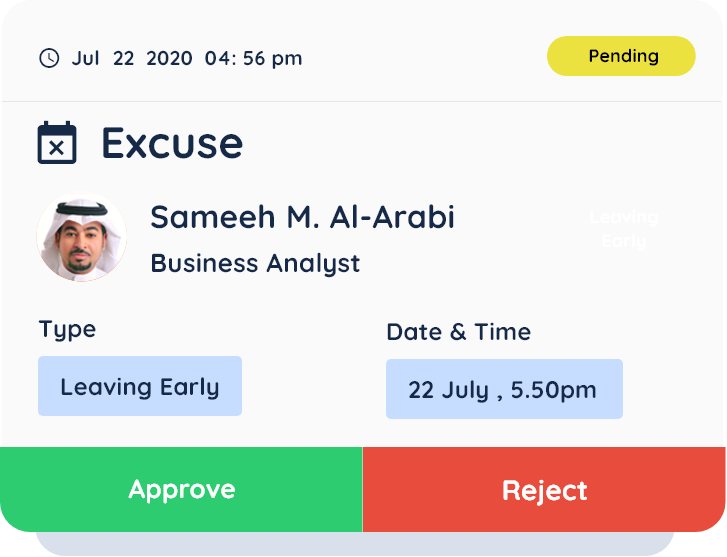
Task: Click the Excuse heading text
Action: (172, 144)
